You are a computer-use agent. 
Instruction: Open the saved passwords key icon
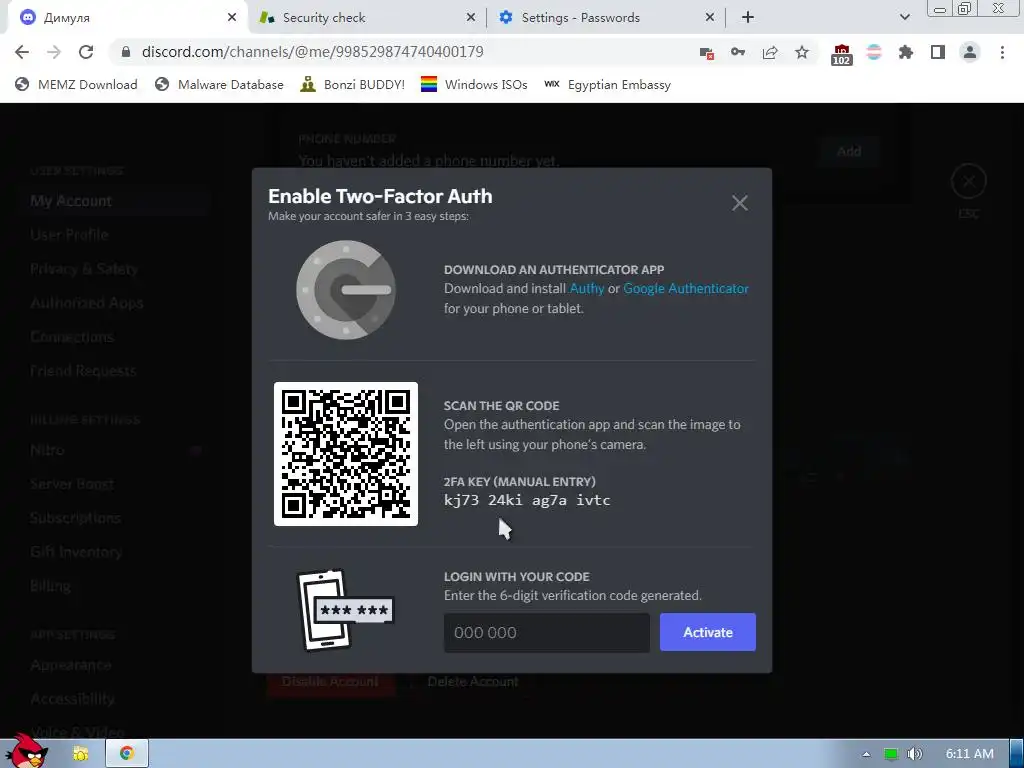738,52
